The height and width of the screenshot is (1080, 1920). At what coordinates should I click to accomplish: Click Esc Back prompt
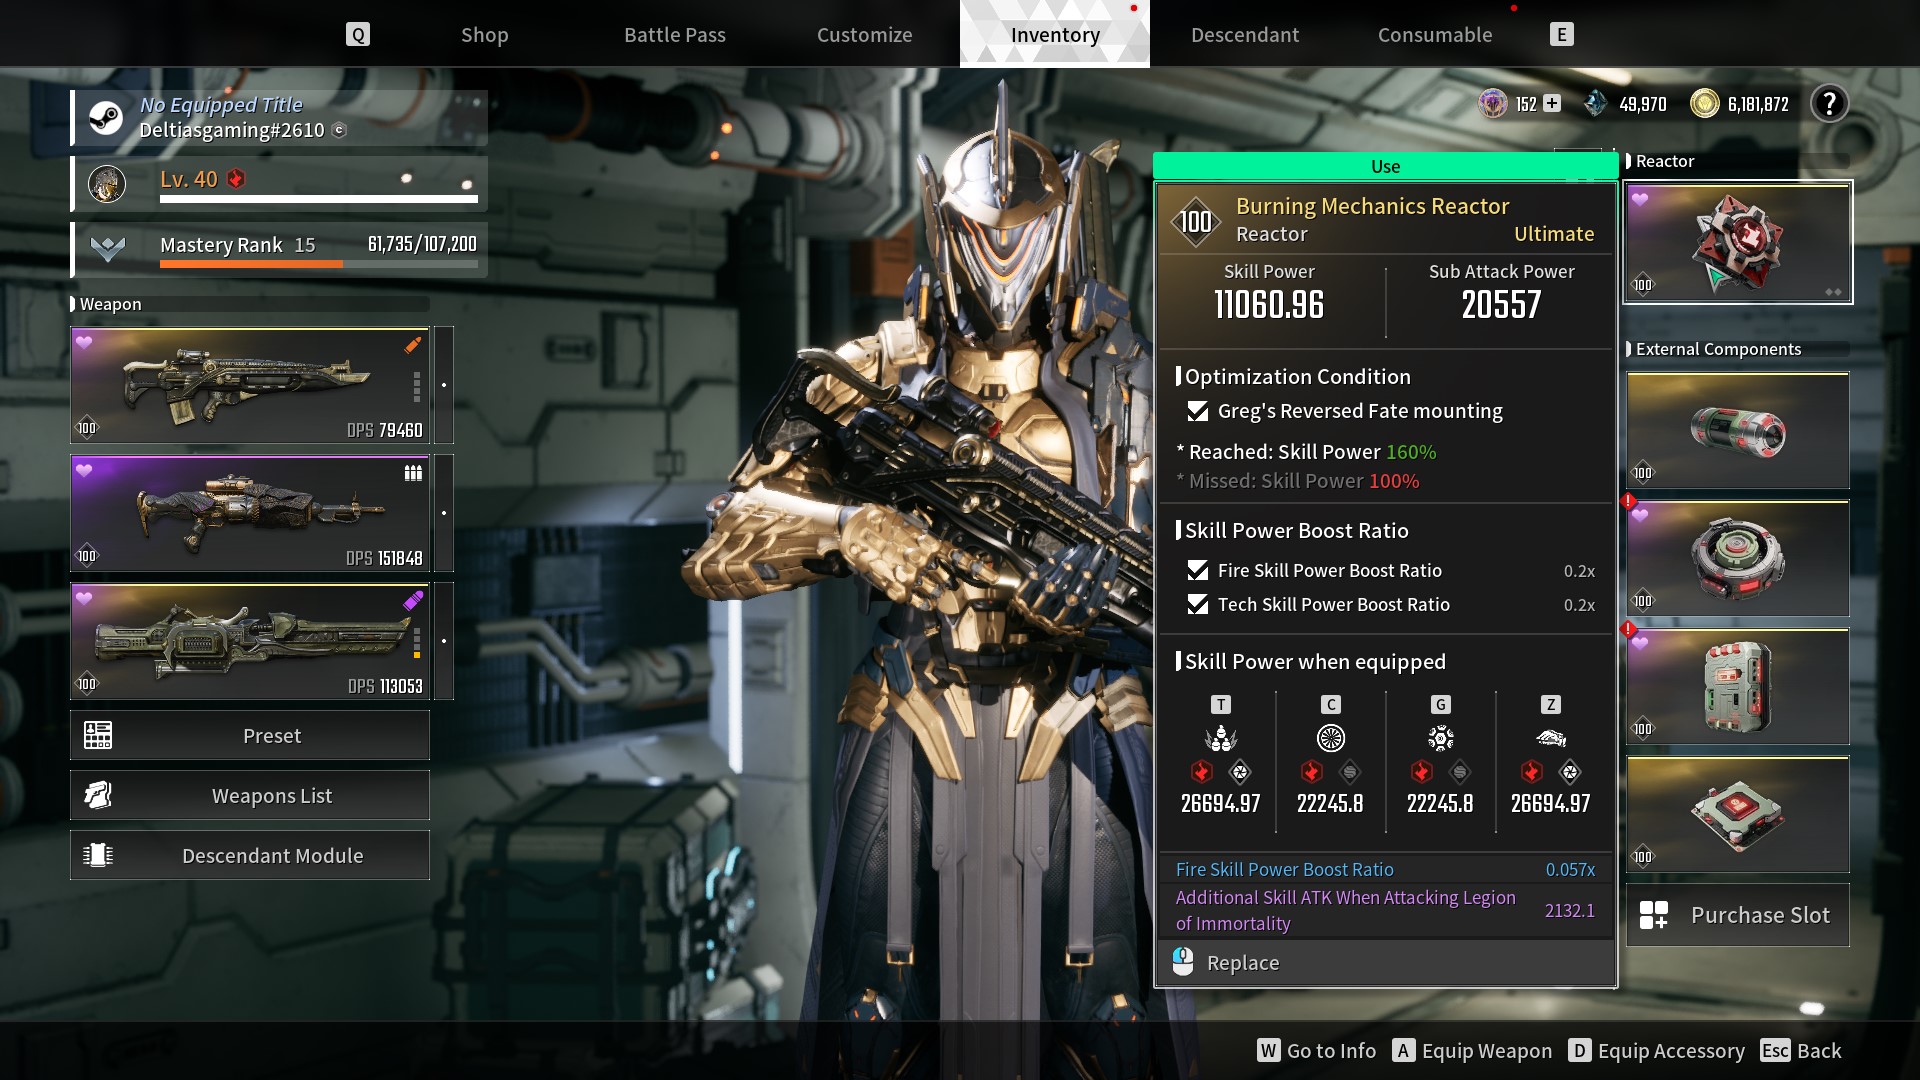[x=1801, y=1051]
